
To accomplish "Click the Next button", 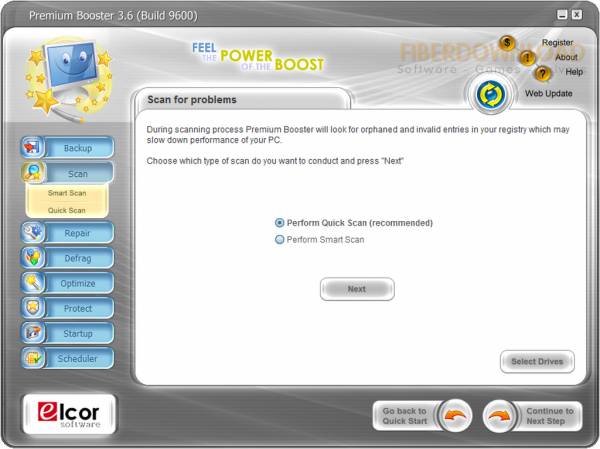I will [357, 289].
